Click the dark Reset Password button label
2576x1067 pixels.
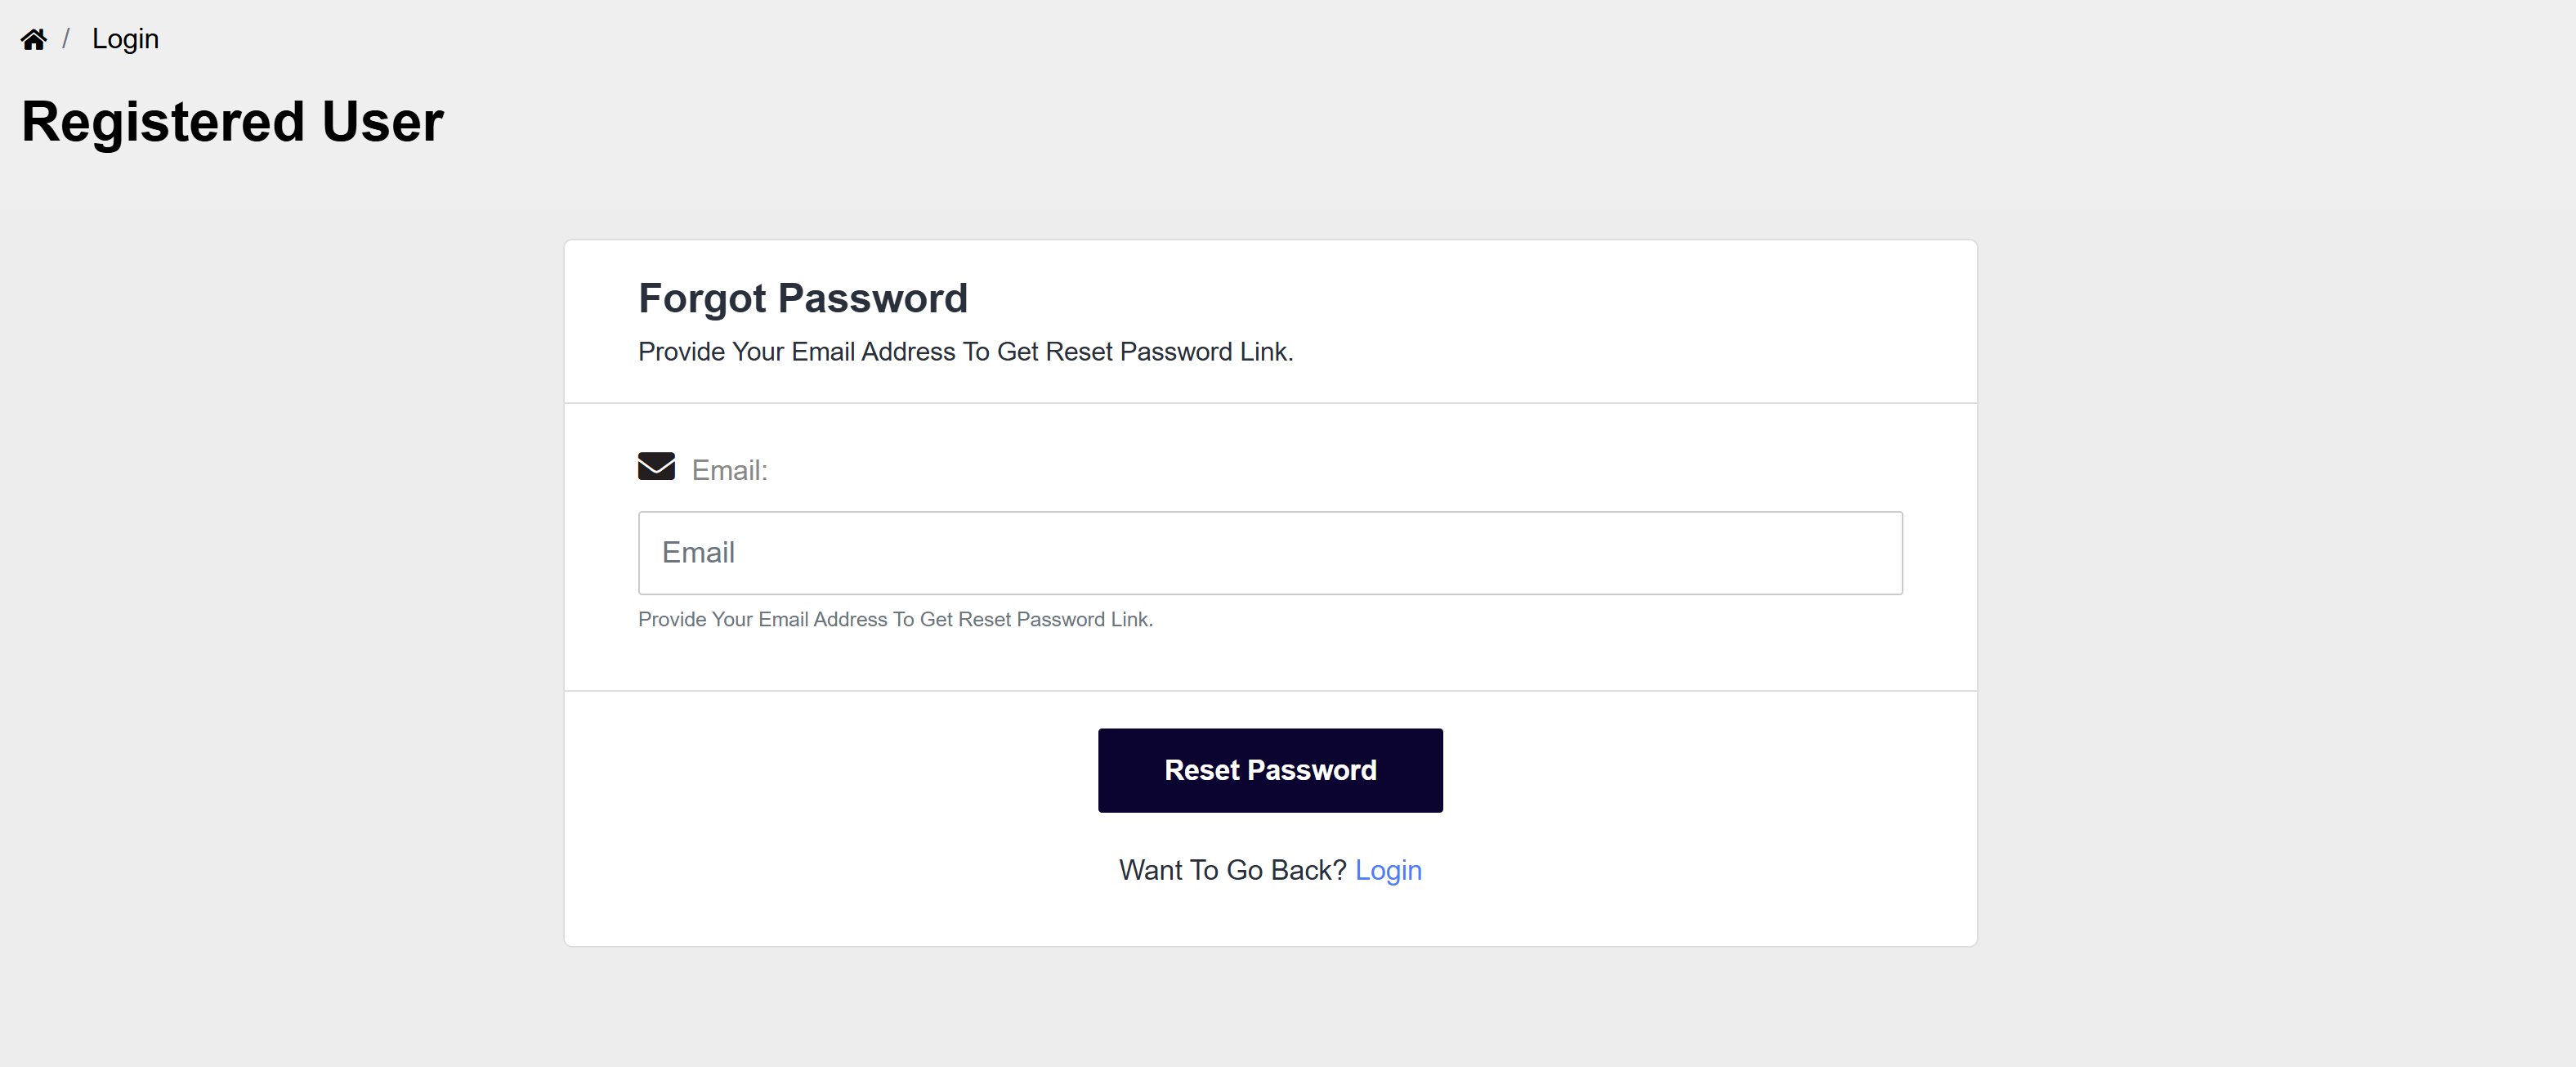coord(1270,770)
